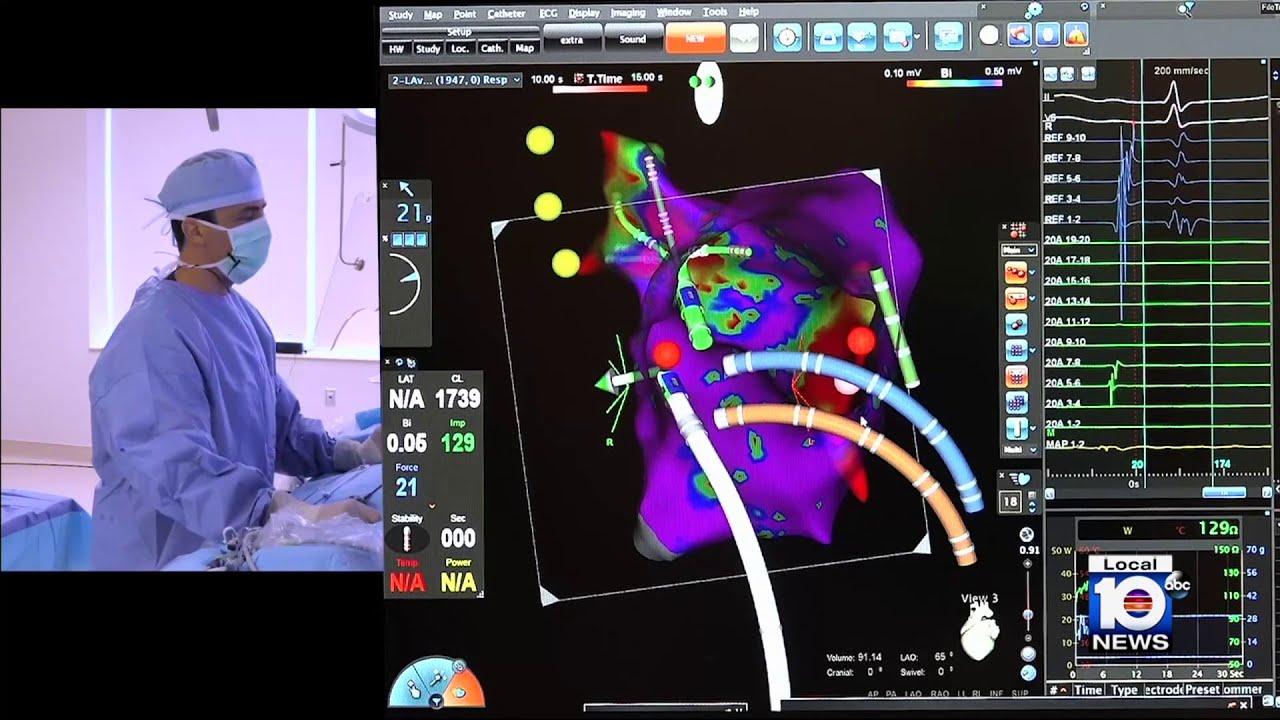Click the crosshair target toolbar icon
Viewport: 1280px width, 720px height.
pos(787,37)
